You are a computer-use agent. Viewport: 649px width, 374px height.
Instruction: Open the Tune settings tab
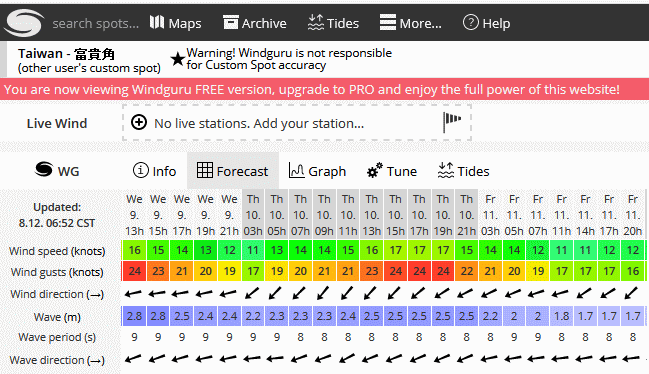point(392,171)
